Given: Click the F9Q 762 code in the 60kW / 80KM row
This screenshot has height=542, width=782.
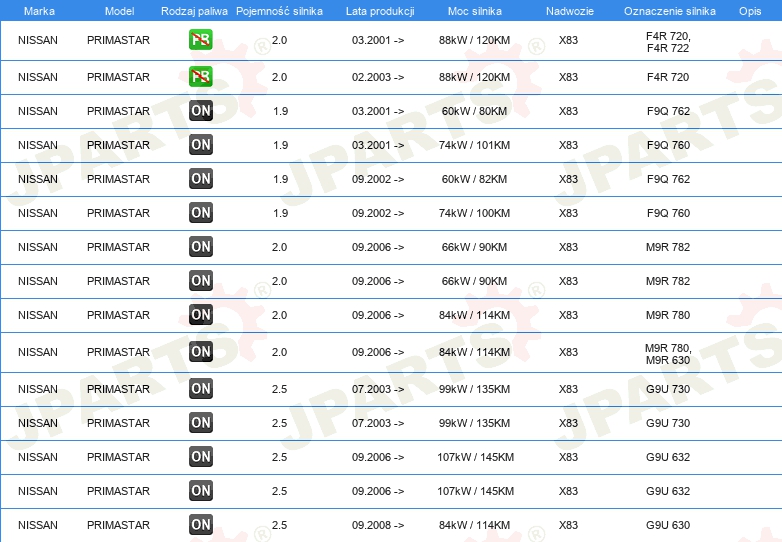Looking at the screenshot, I should pos(668,111).
